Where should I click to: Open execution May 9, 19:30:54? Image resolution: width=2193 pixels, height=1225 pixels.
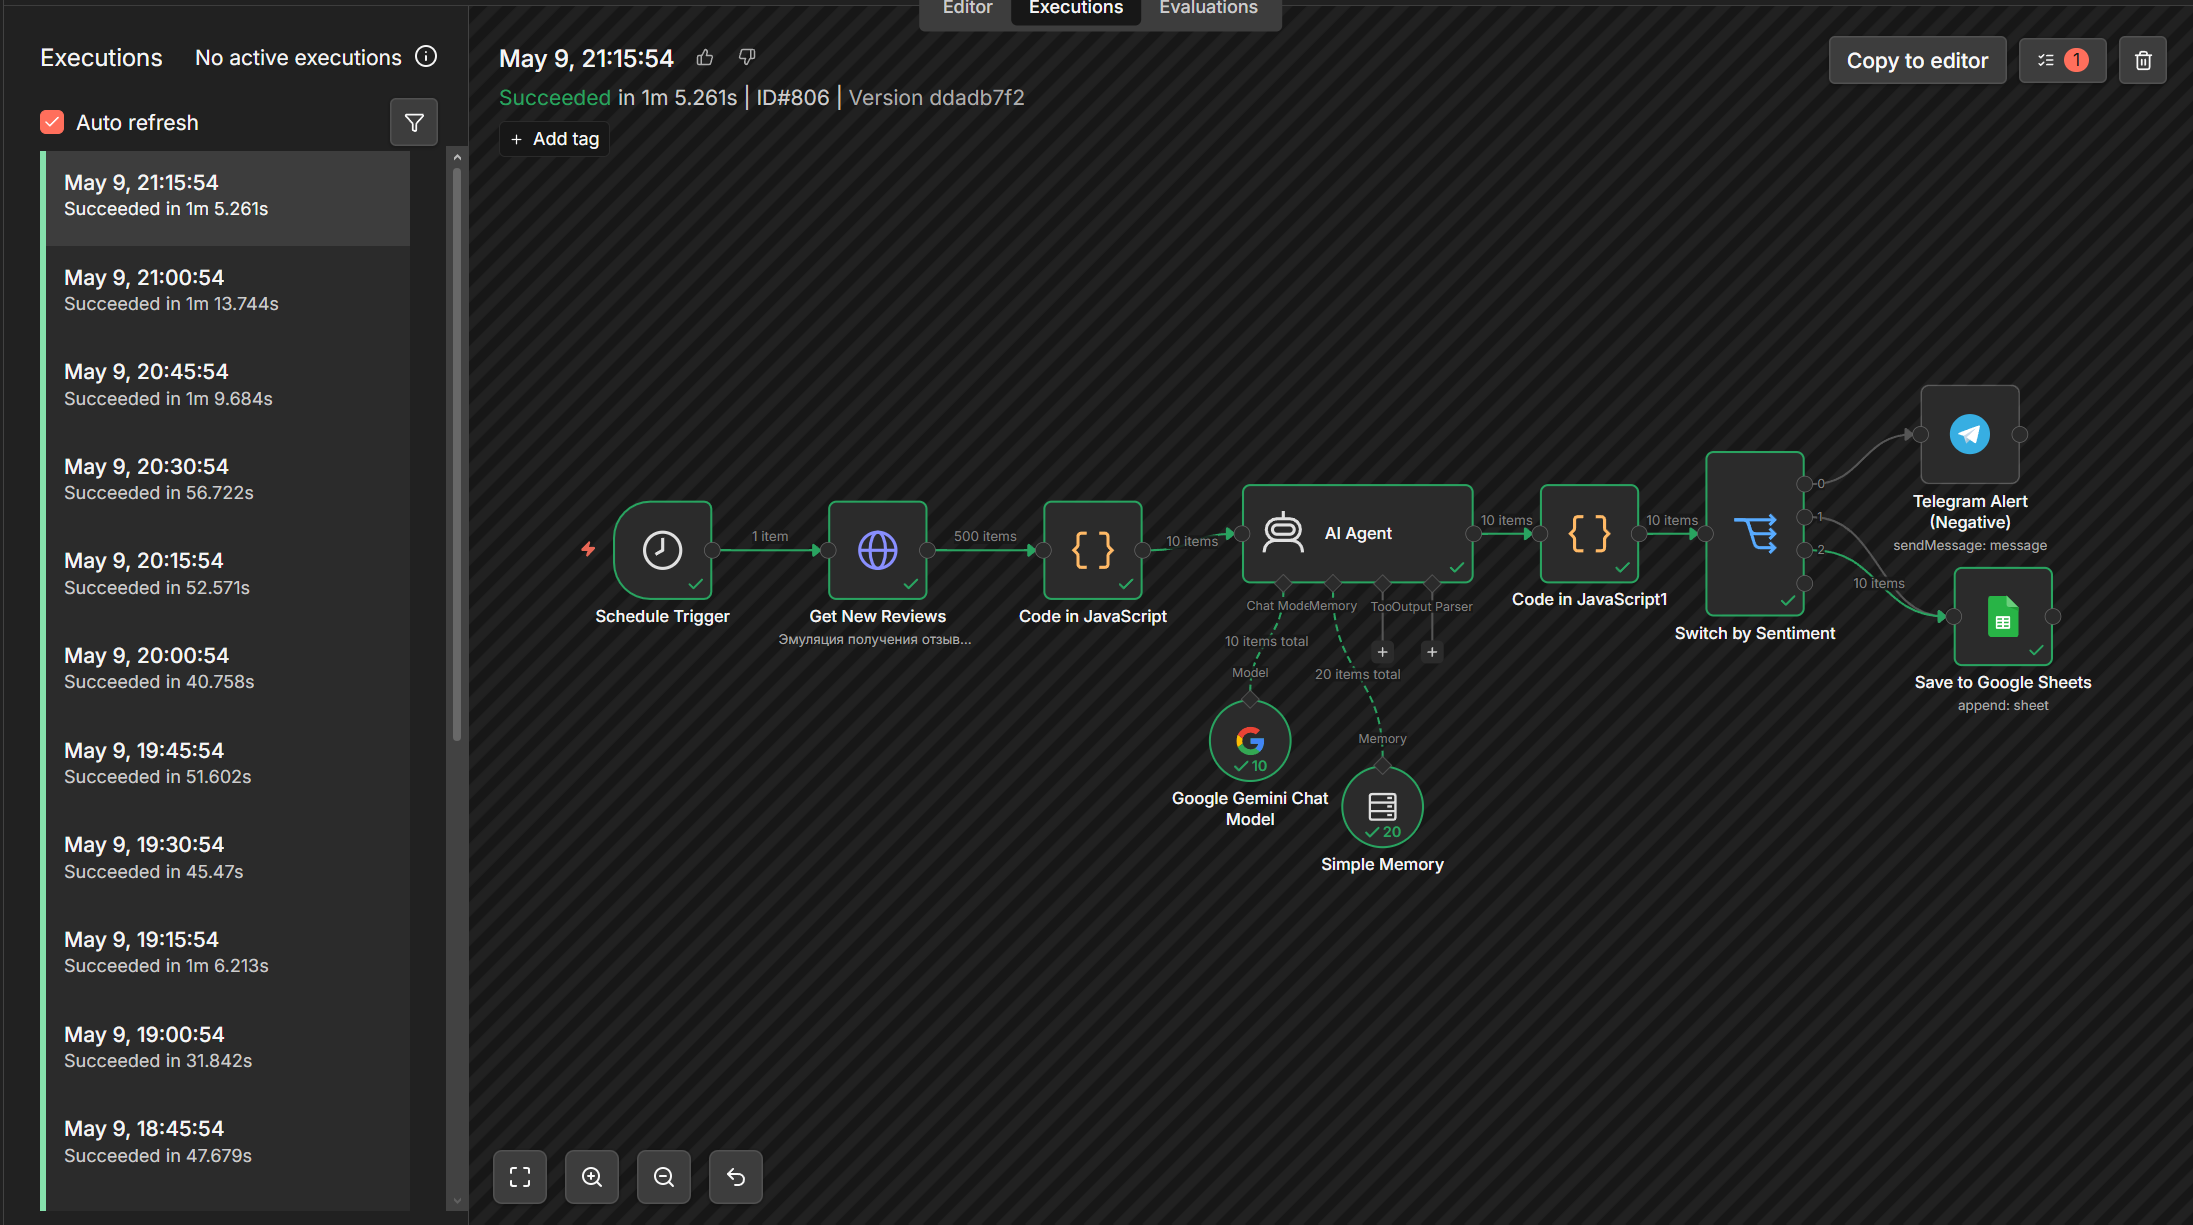[x=226, y=860]
